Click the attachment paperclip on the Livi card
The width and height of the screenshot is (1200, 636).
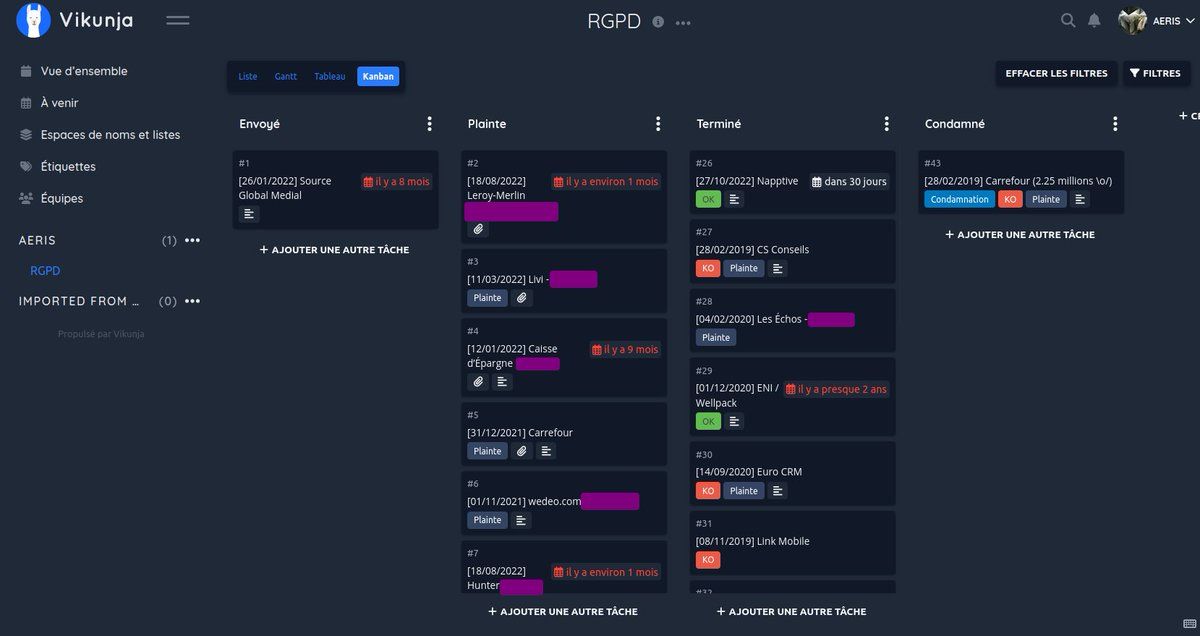pos(522,298)
